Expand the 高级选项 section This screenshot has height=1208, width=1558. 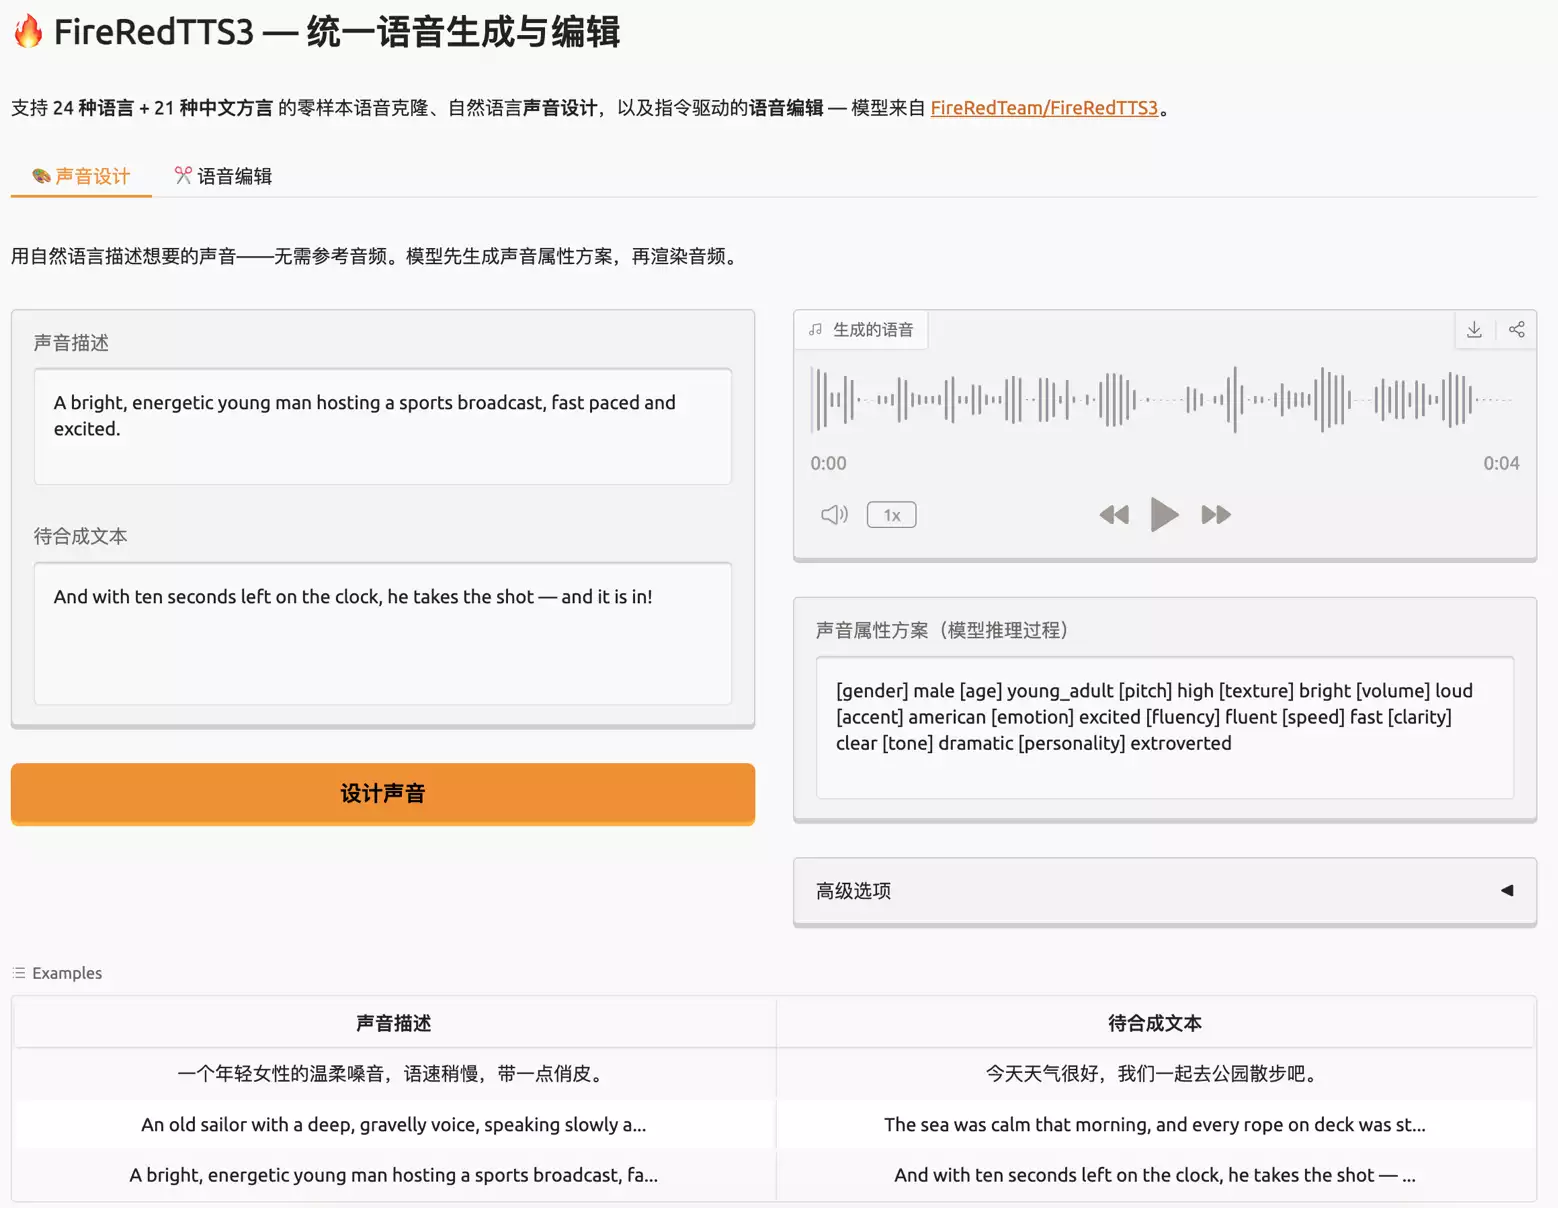1164,891
